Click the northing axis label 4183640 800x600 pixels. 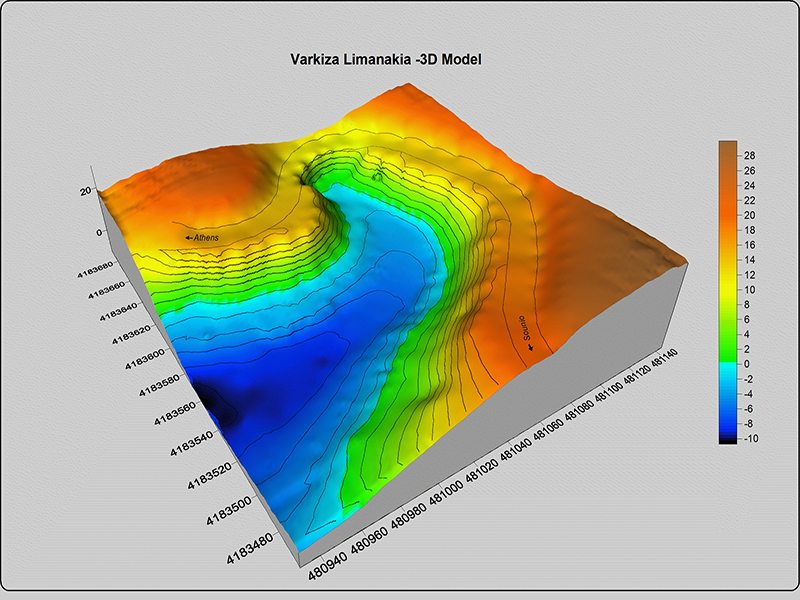pos(118,312)
